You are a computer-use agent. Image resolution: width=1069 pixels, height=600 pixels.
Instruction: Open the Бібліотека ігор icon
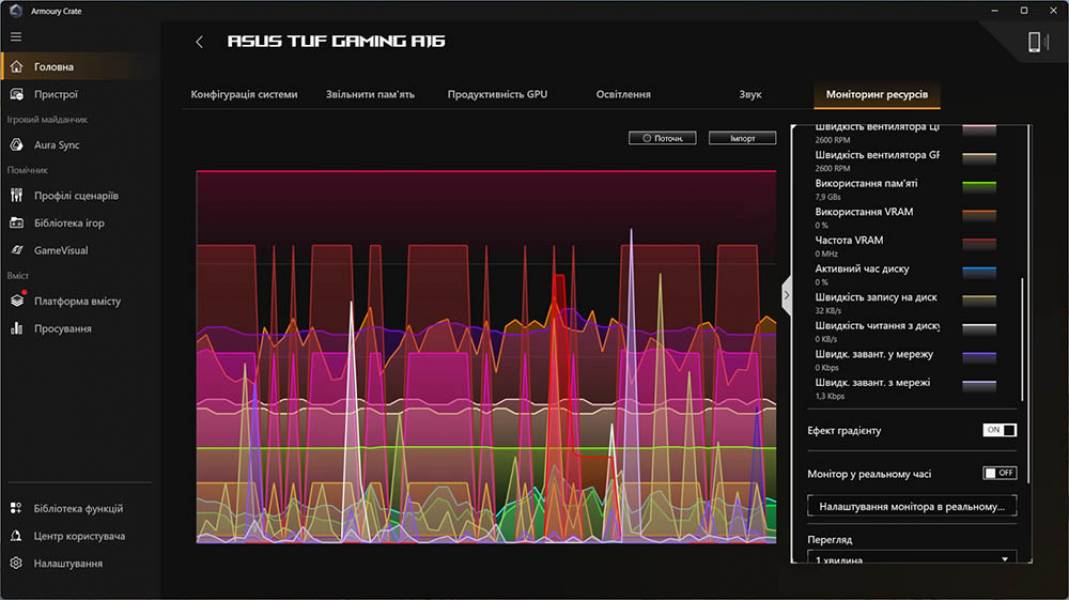pos(17,222)
